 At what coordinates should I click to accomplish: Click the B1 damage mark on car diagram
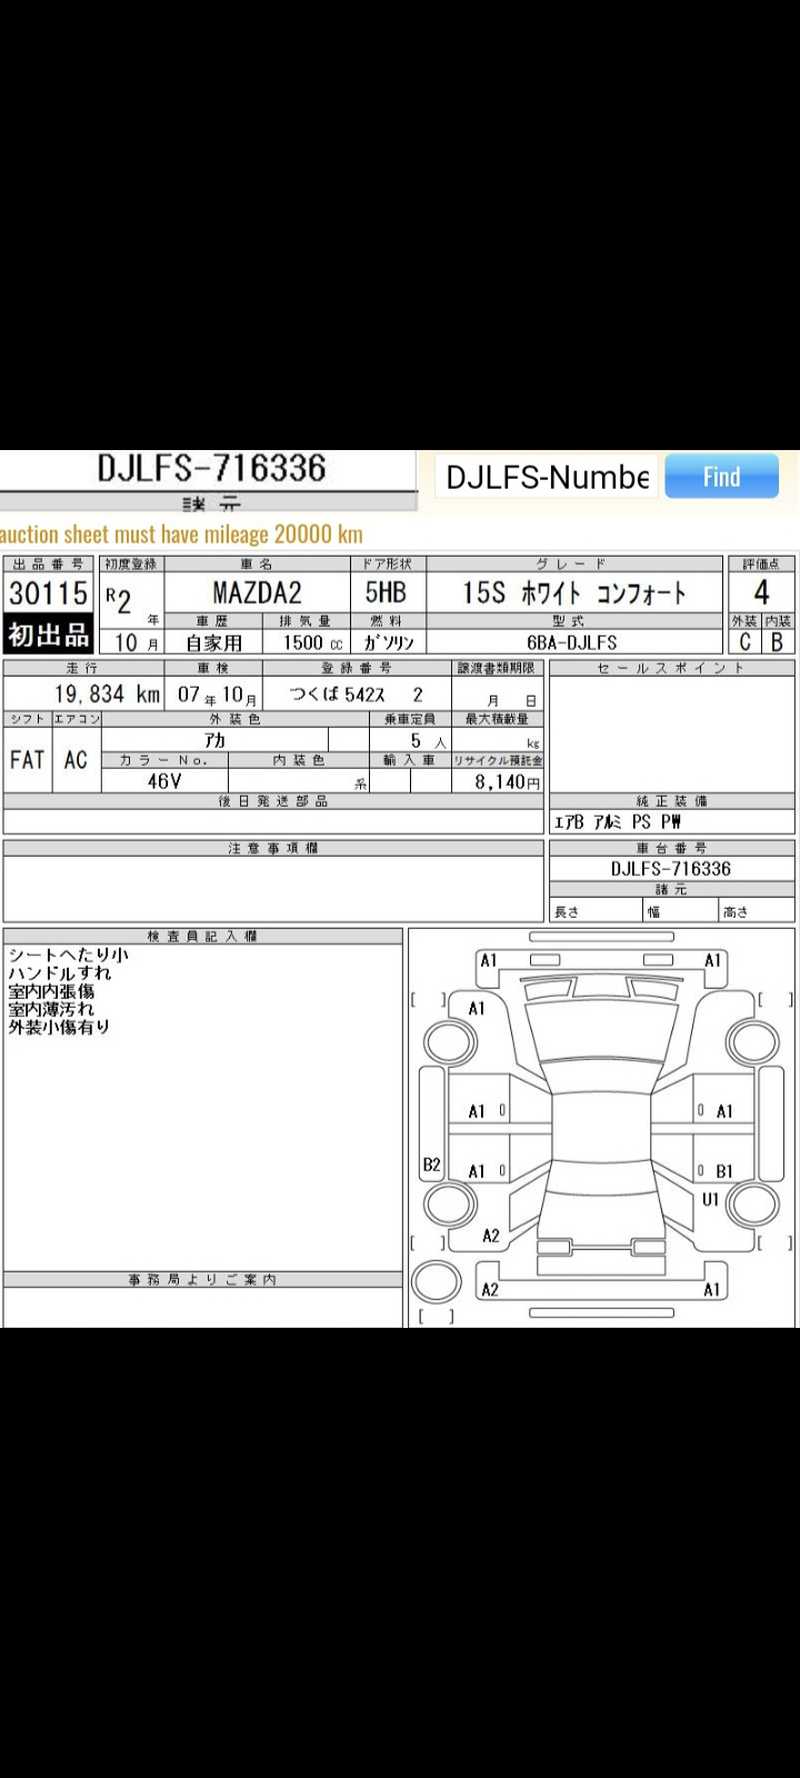click(724, 1171)
